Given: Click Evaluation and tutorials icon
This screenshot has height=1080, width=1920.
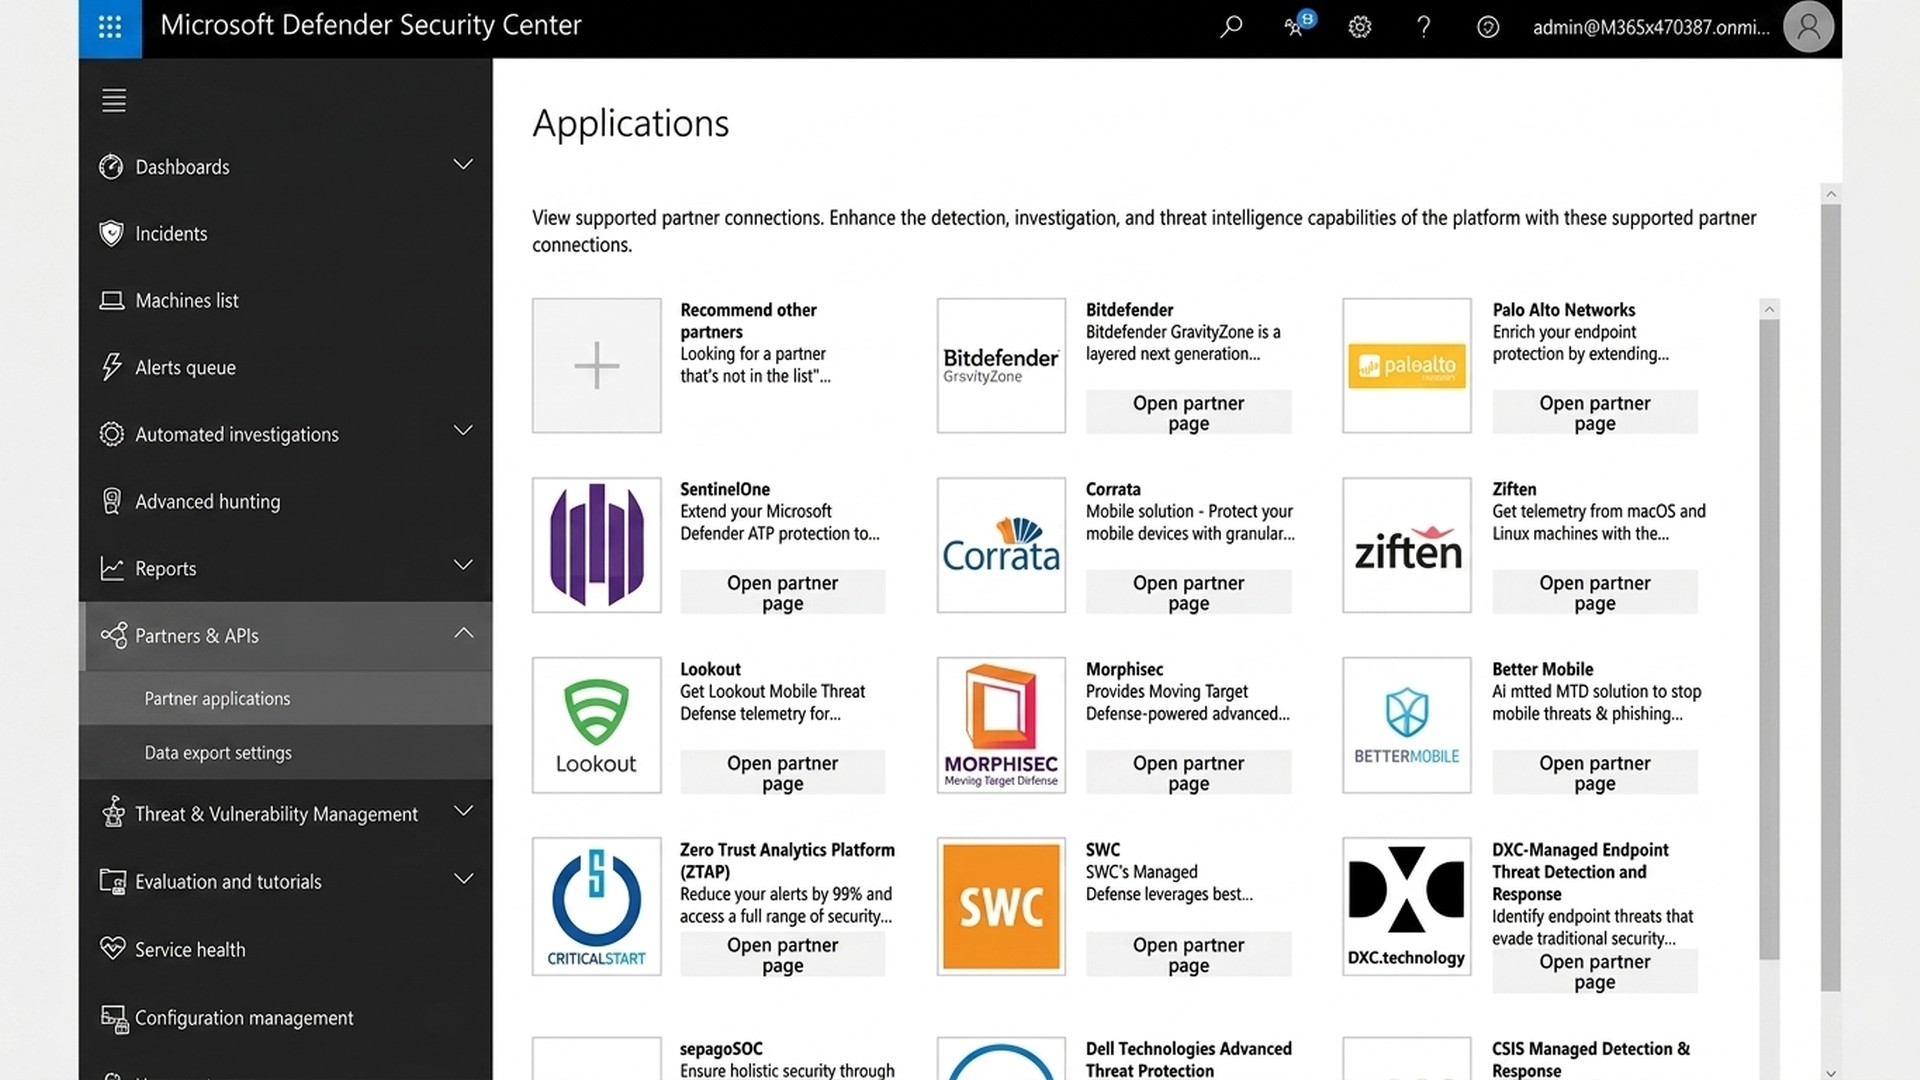Looking at the screenshot, I should tap(112, 881).
